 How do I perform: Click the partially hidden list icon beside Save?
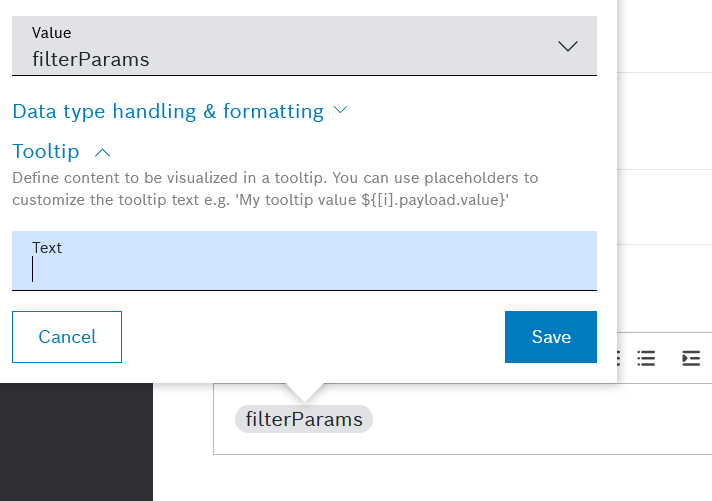[618, 358]
